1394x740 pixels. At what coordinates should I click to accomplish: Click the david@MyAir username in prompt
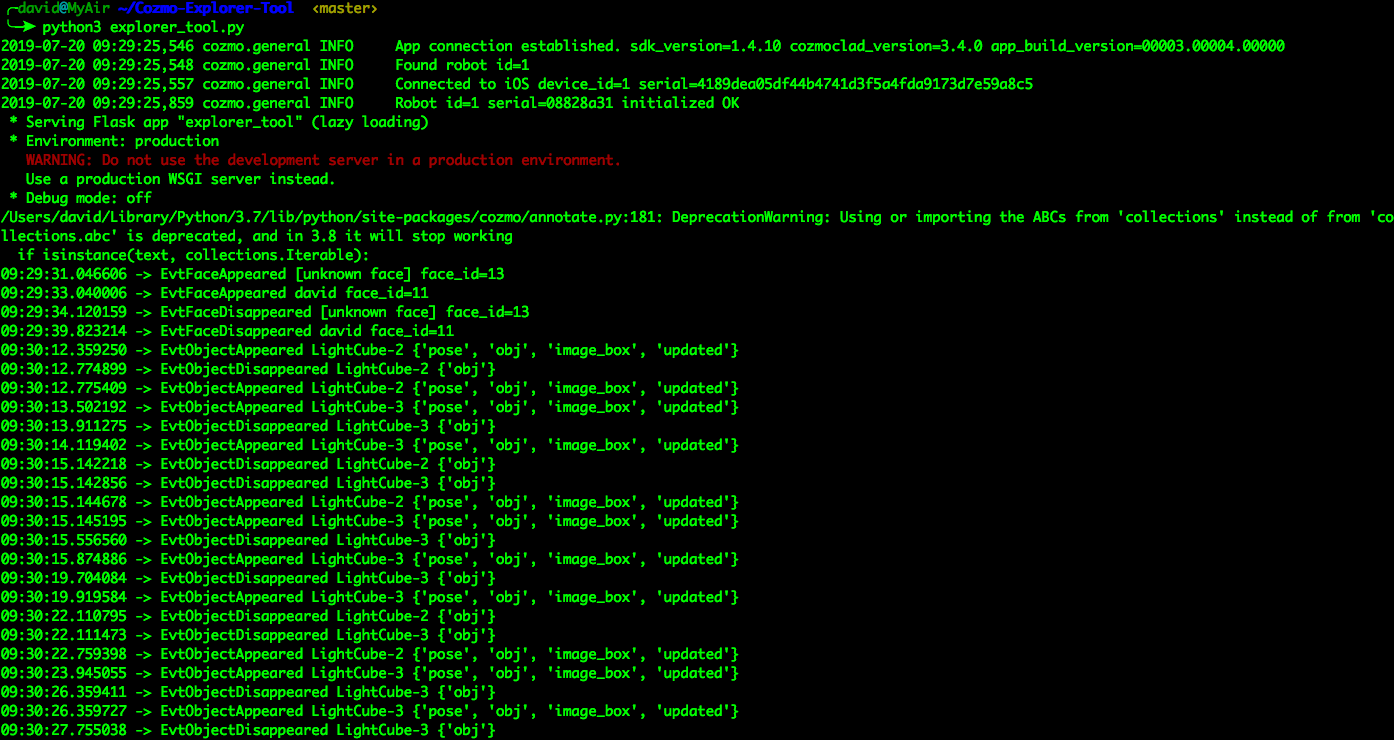pyautogui.click(x=63, y=8)
